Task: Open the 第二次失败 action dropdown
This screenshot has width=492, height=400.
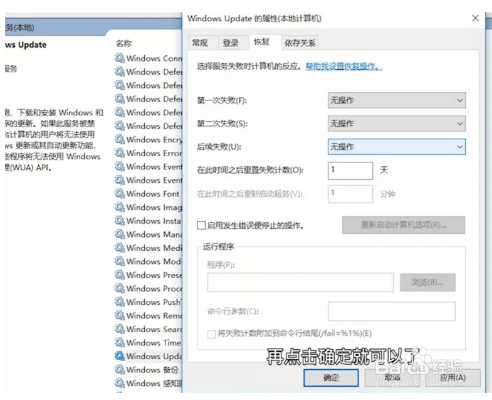Action: pyautogui.click(x=397, y=124)
